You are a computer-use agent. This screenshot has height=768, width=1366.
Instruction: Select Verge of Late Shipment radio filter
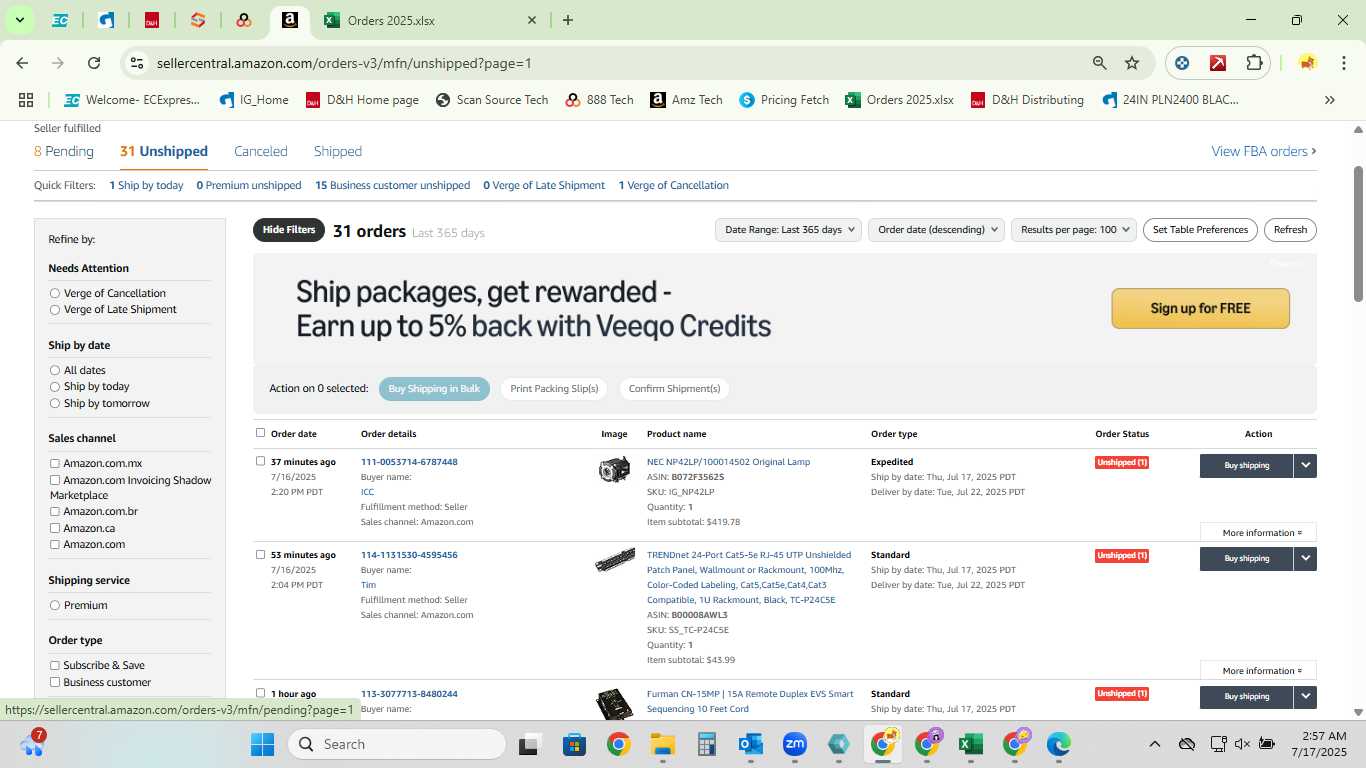[x=55, y=310]
